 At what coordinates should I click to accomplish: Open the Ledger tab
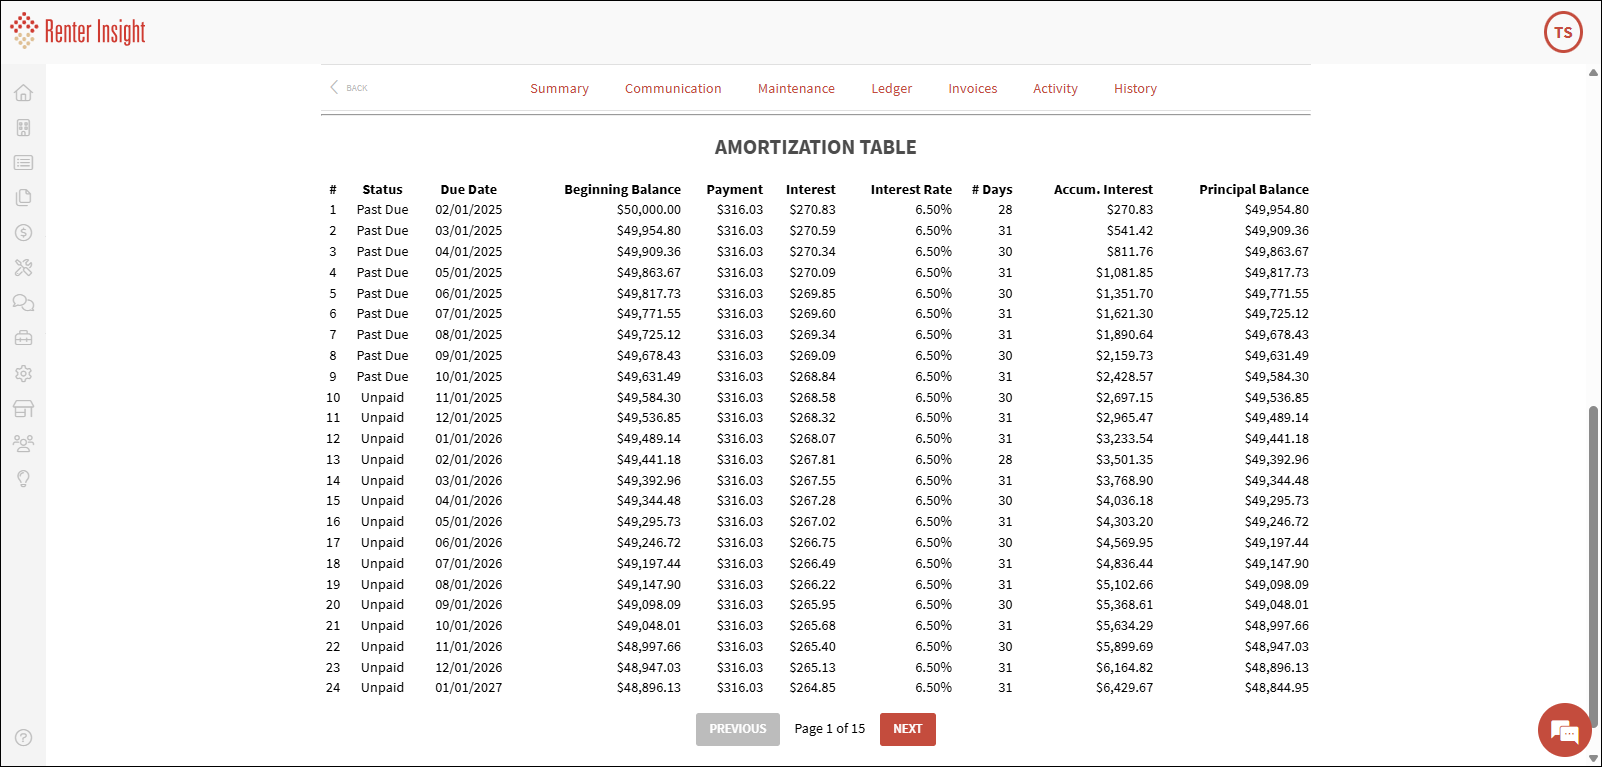point(891,89)
